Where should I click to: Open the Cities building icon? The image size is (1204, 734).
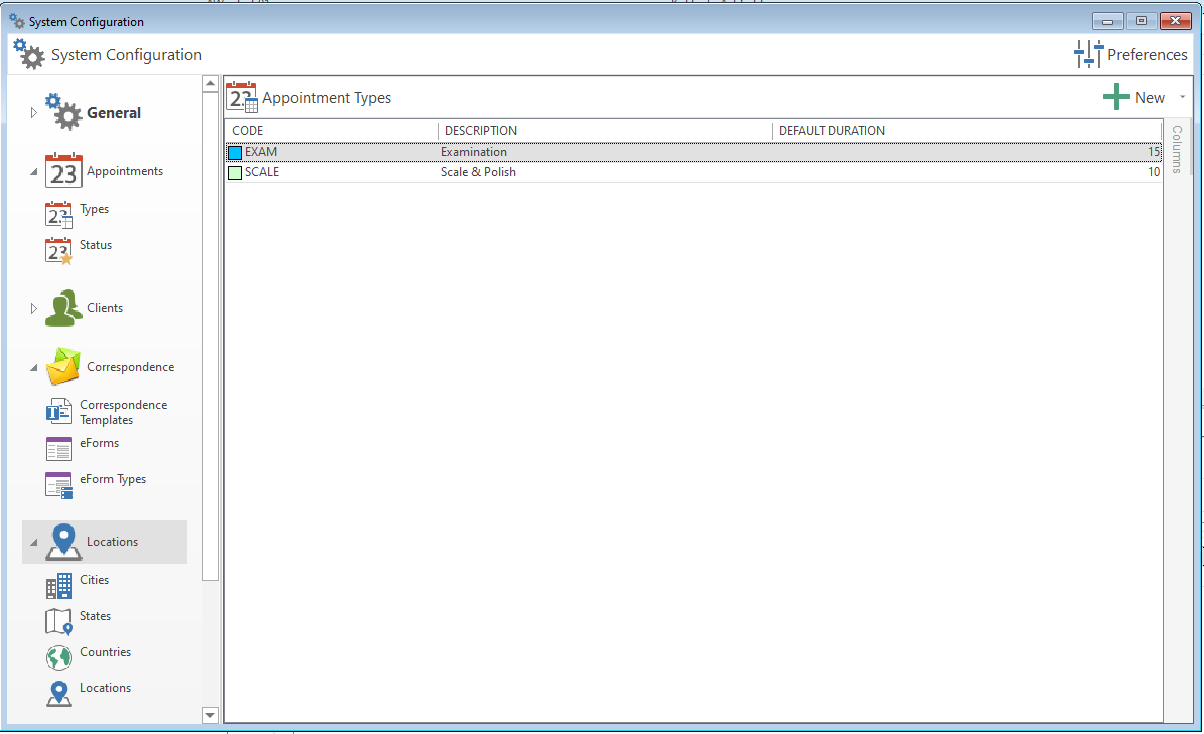(x=59, y=585)
